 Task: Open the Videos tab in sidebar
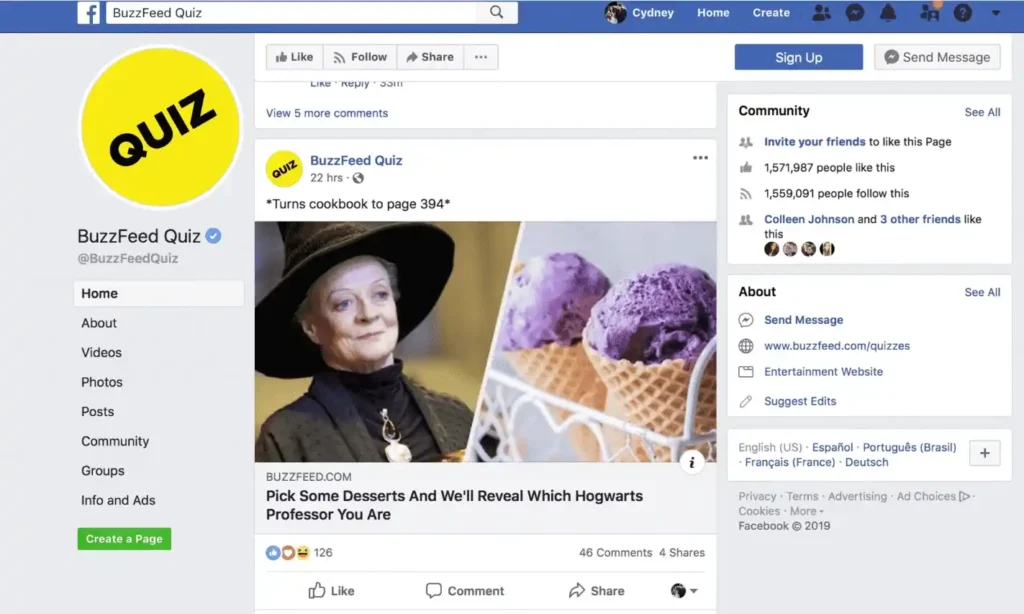(101, 352)
